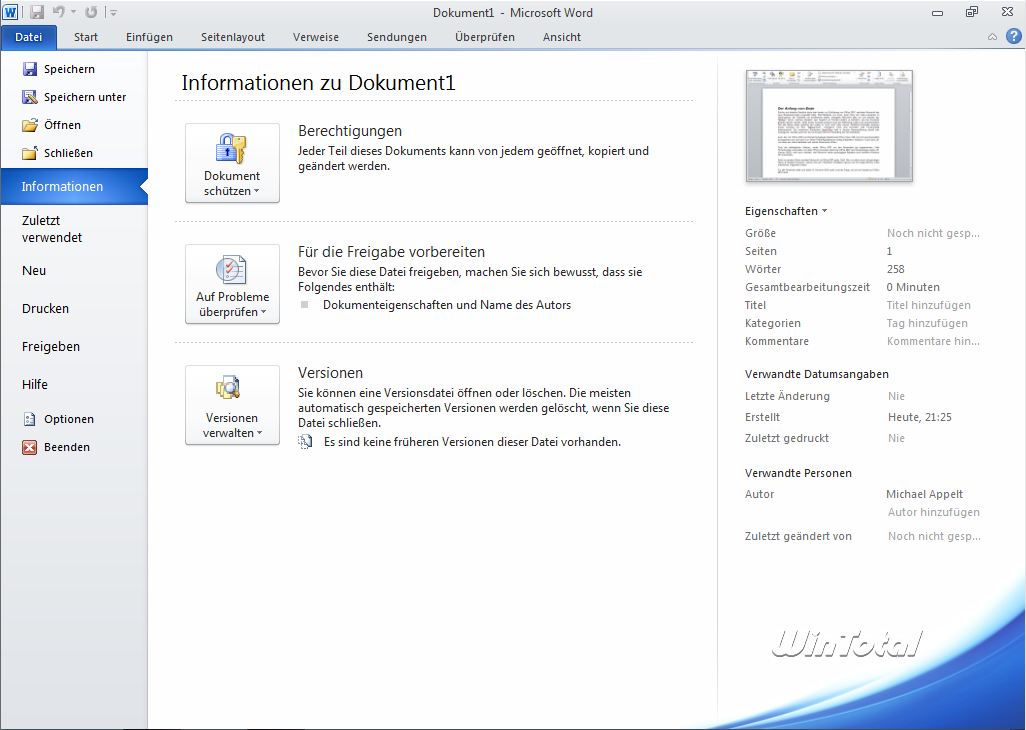Exit Word with the red Beenden icon
This screenshot has width=1026, height=730.
coord(29,447)
